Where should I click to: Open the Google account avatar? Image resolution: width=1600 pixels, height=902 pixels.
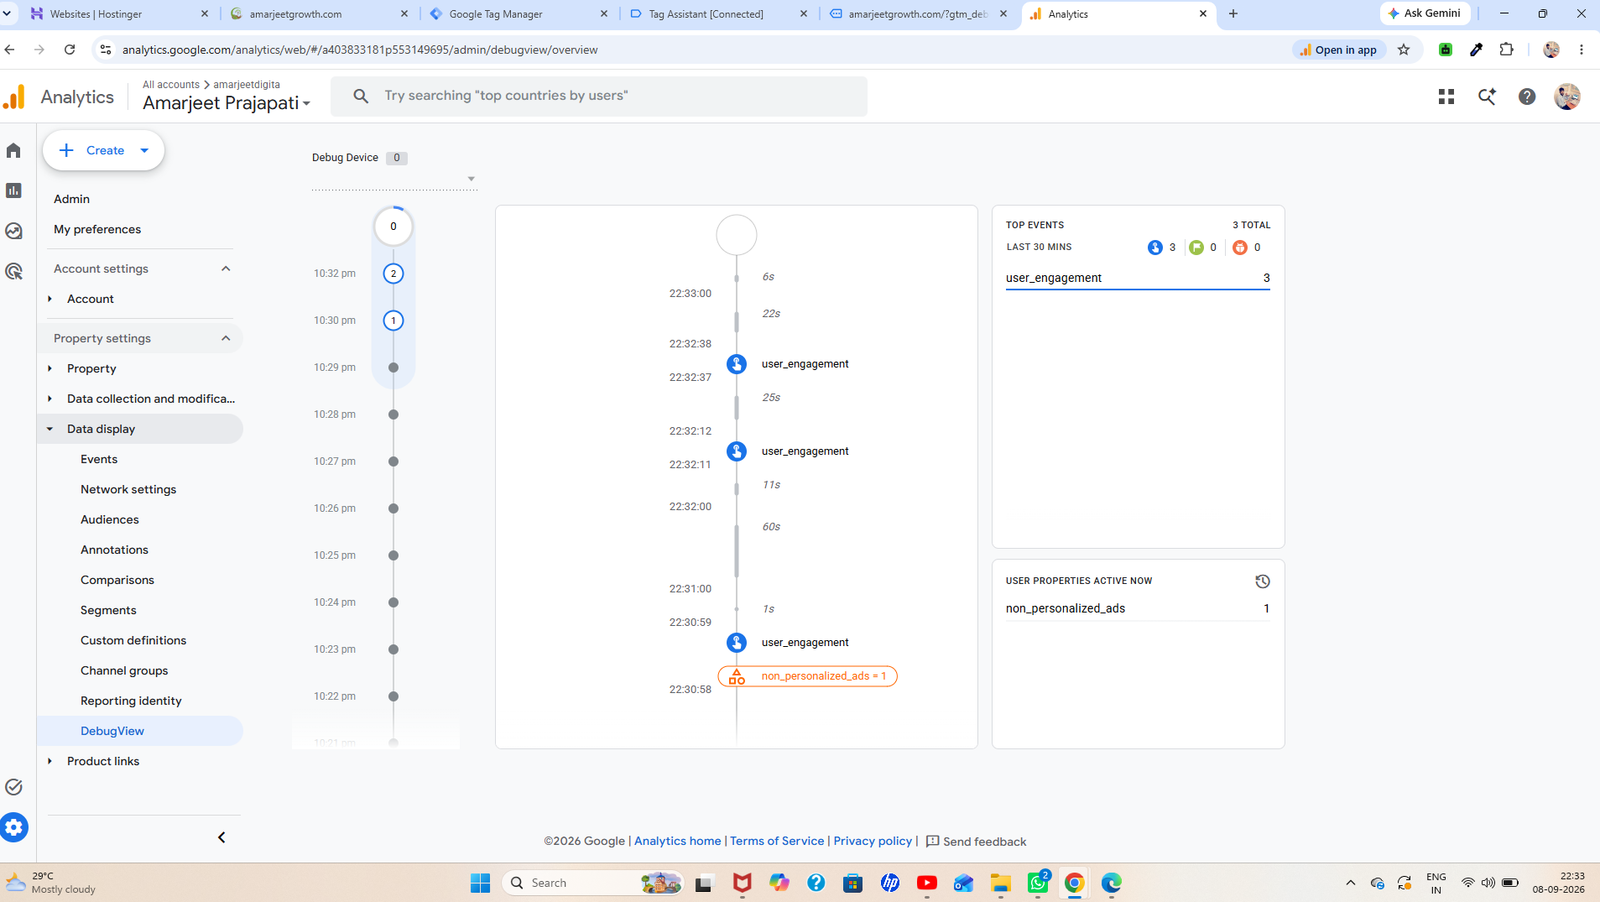[1567, 96]
